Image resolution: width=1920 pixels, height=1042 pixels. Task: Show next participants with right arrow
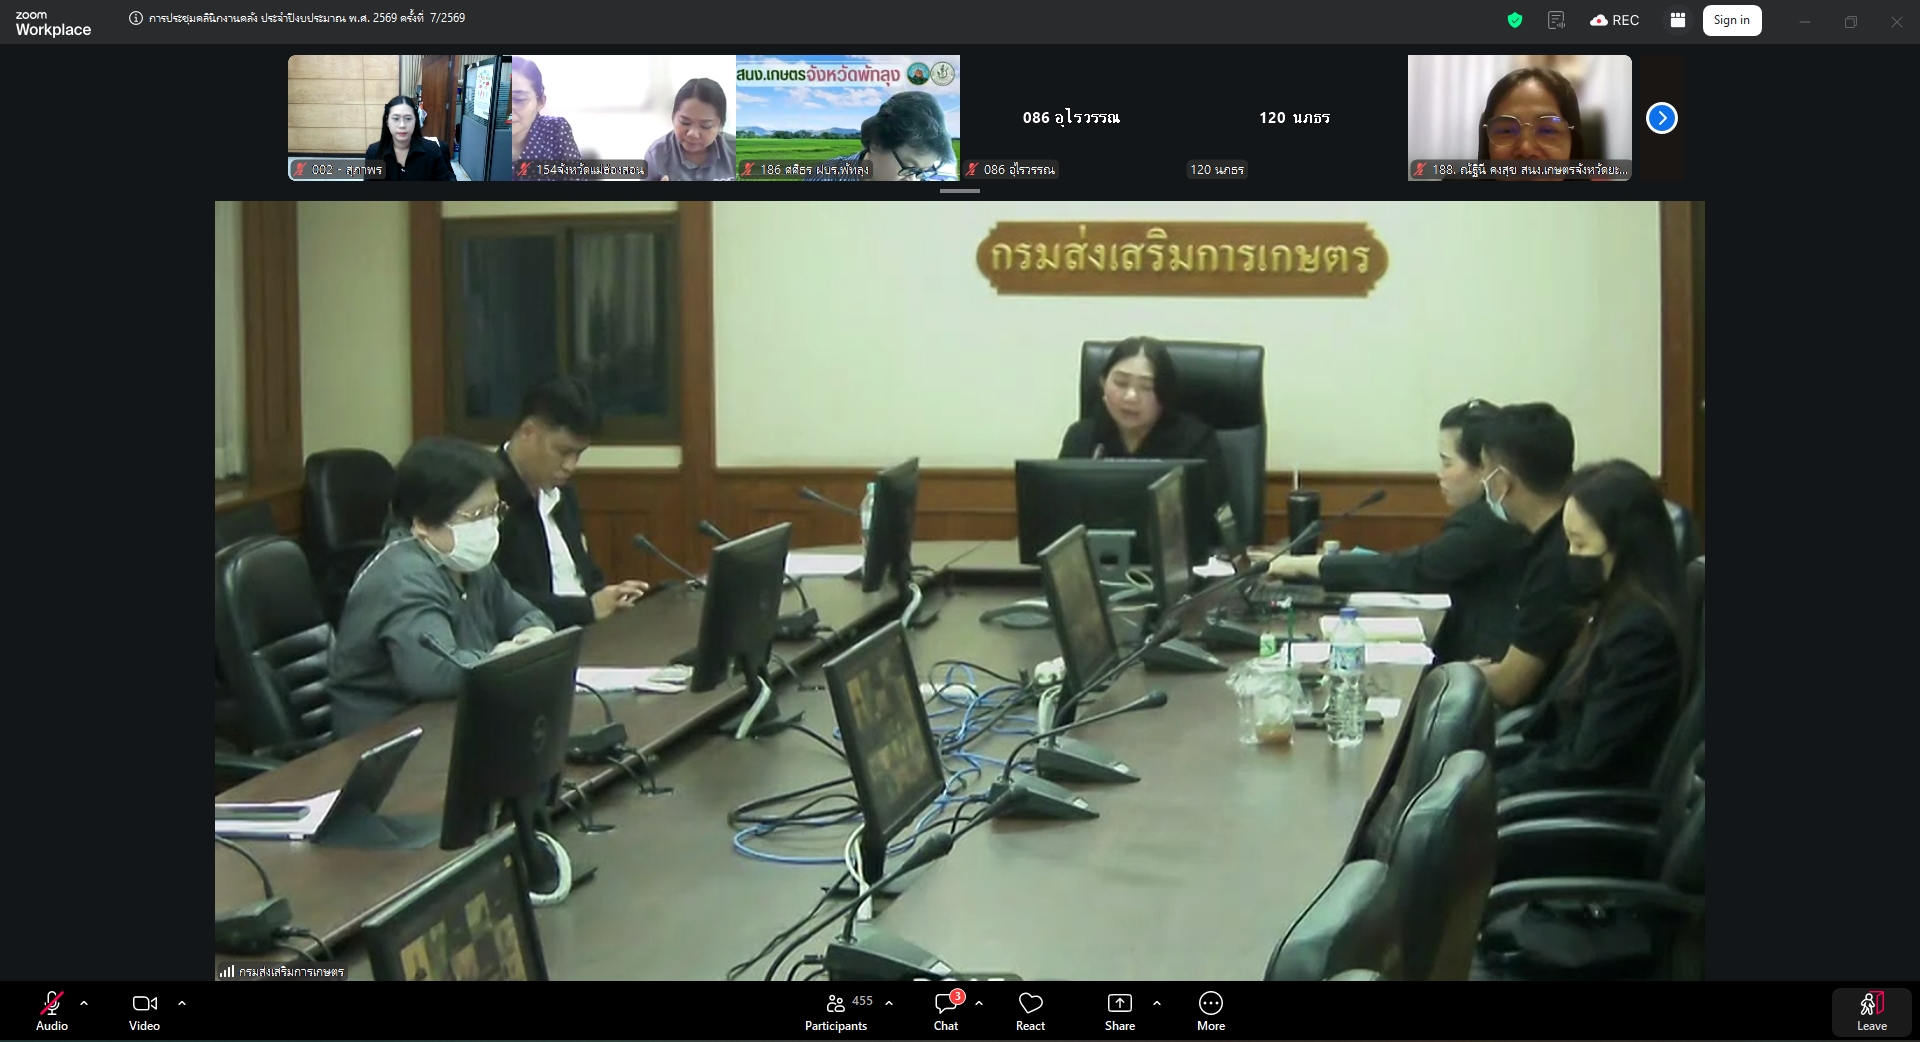point(1662,118)
